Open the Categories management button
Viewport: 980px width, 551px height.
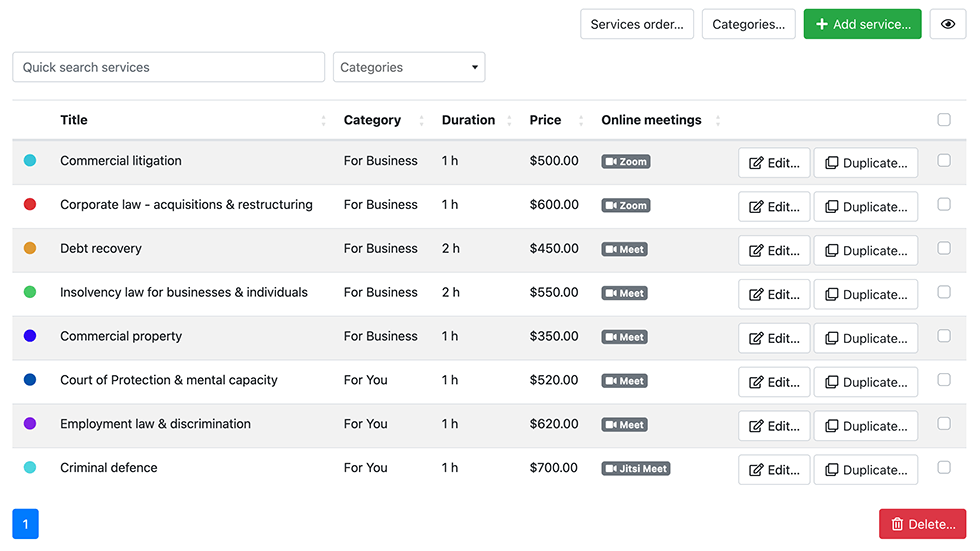(x=748, y=24)
